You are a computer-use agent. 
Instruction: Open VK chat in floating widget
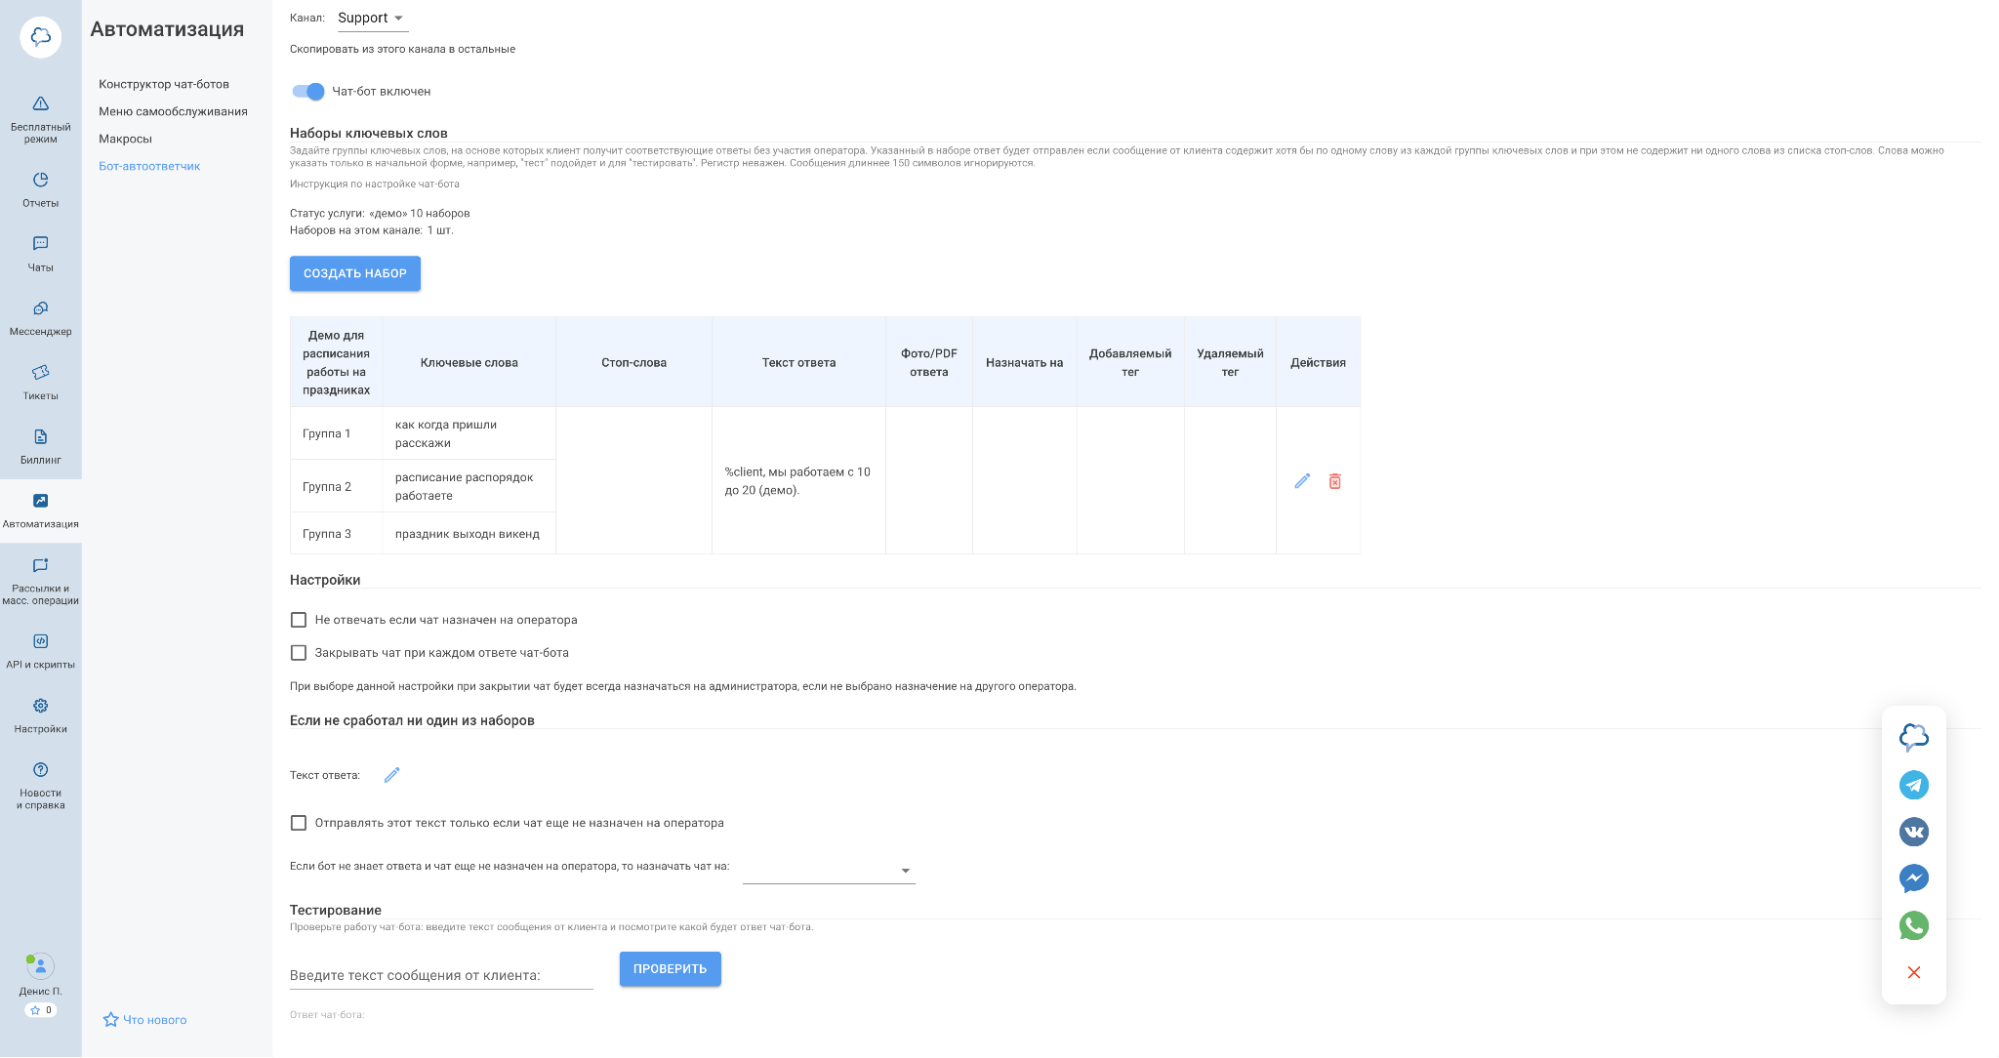click(1913, 832)
